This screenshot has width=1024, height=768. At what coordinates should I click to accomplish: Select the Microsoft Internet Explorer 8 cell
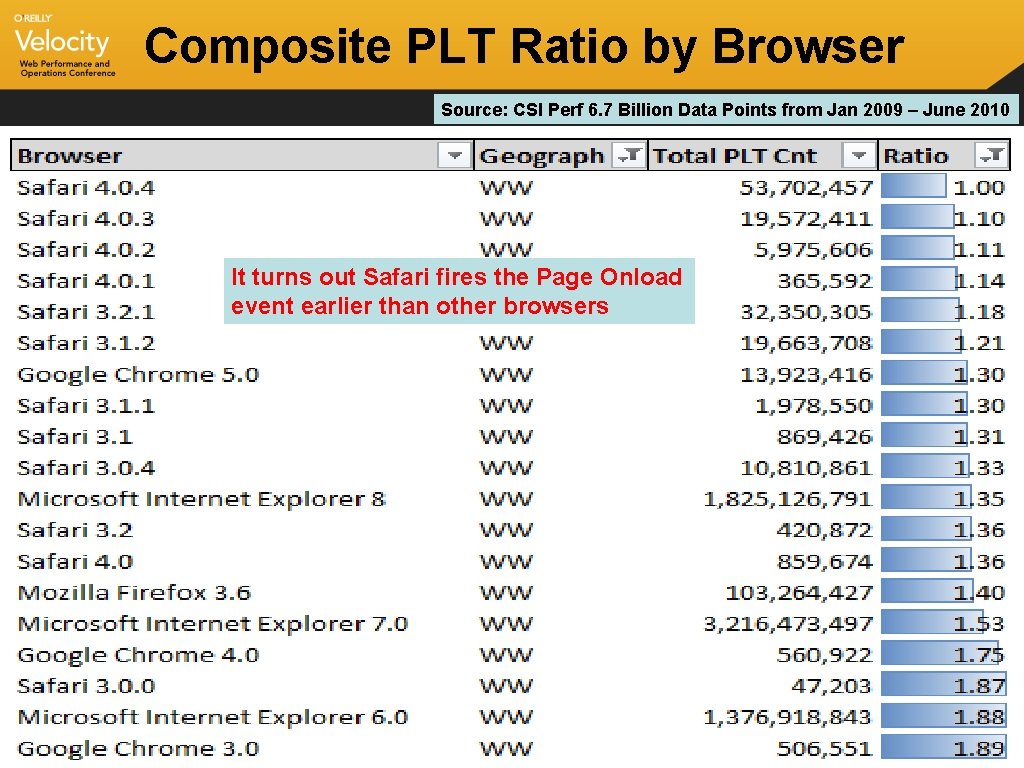tap(201, 500)
